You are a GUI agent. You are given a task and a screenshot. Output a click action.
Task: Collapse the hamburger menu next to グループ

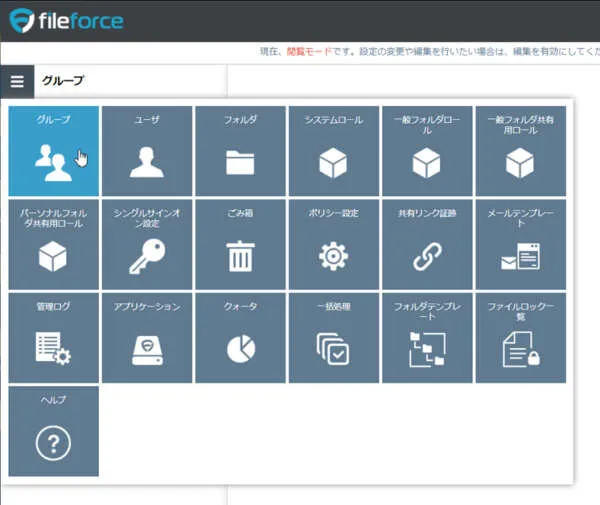[17, 81]
